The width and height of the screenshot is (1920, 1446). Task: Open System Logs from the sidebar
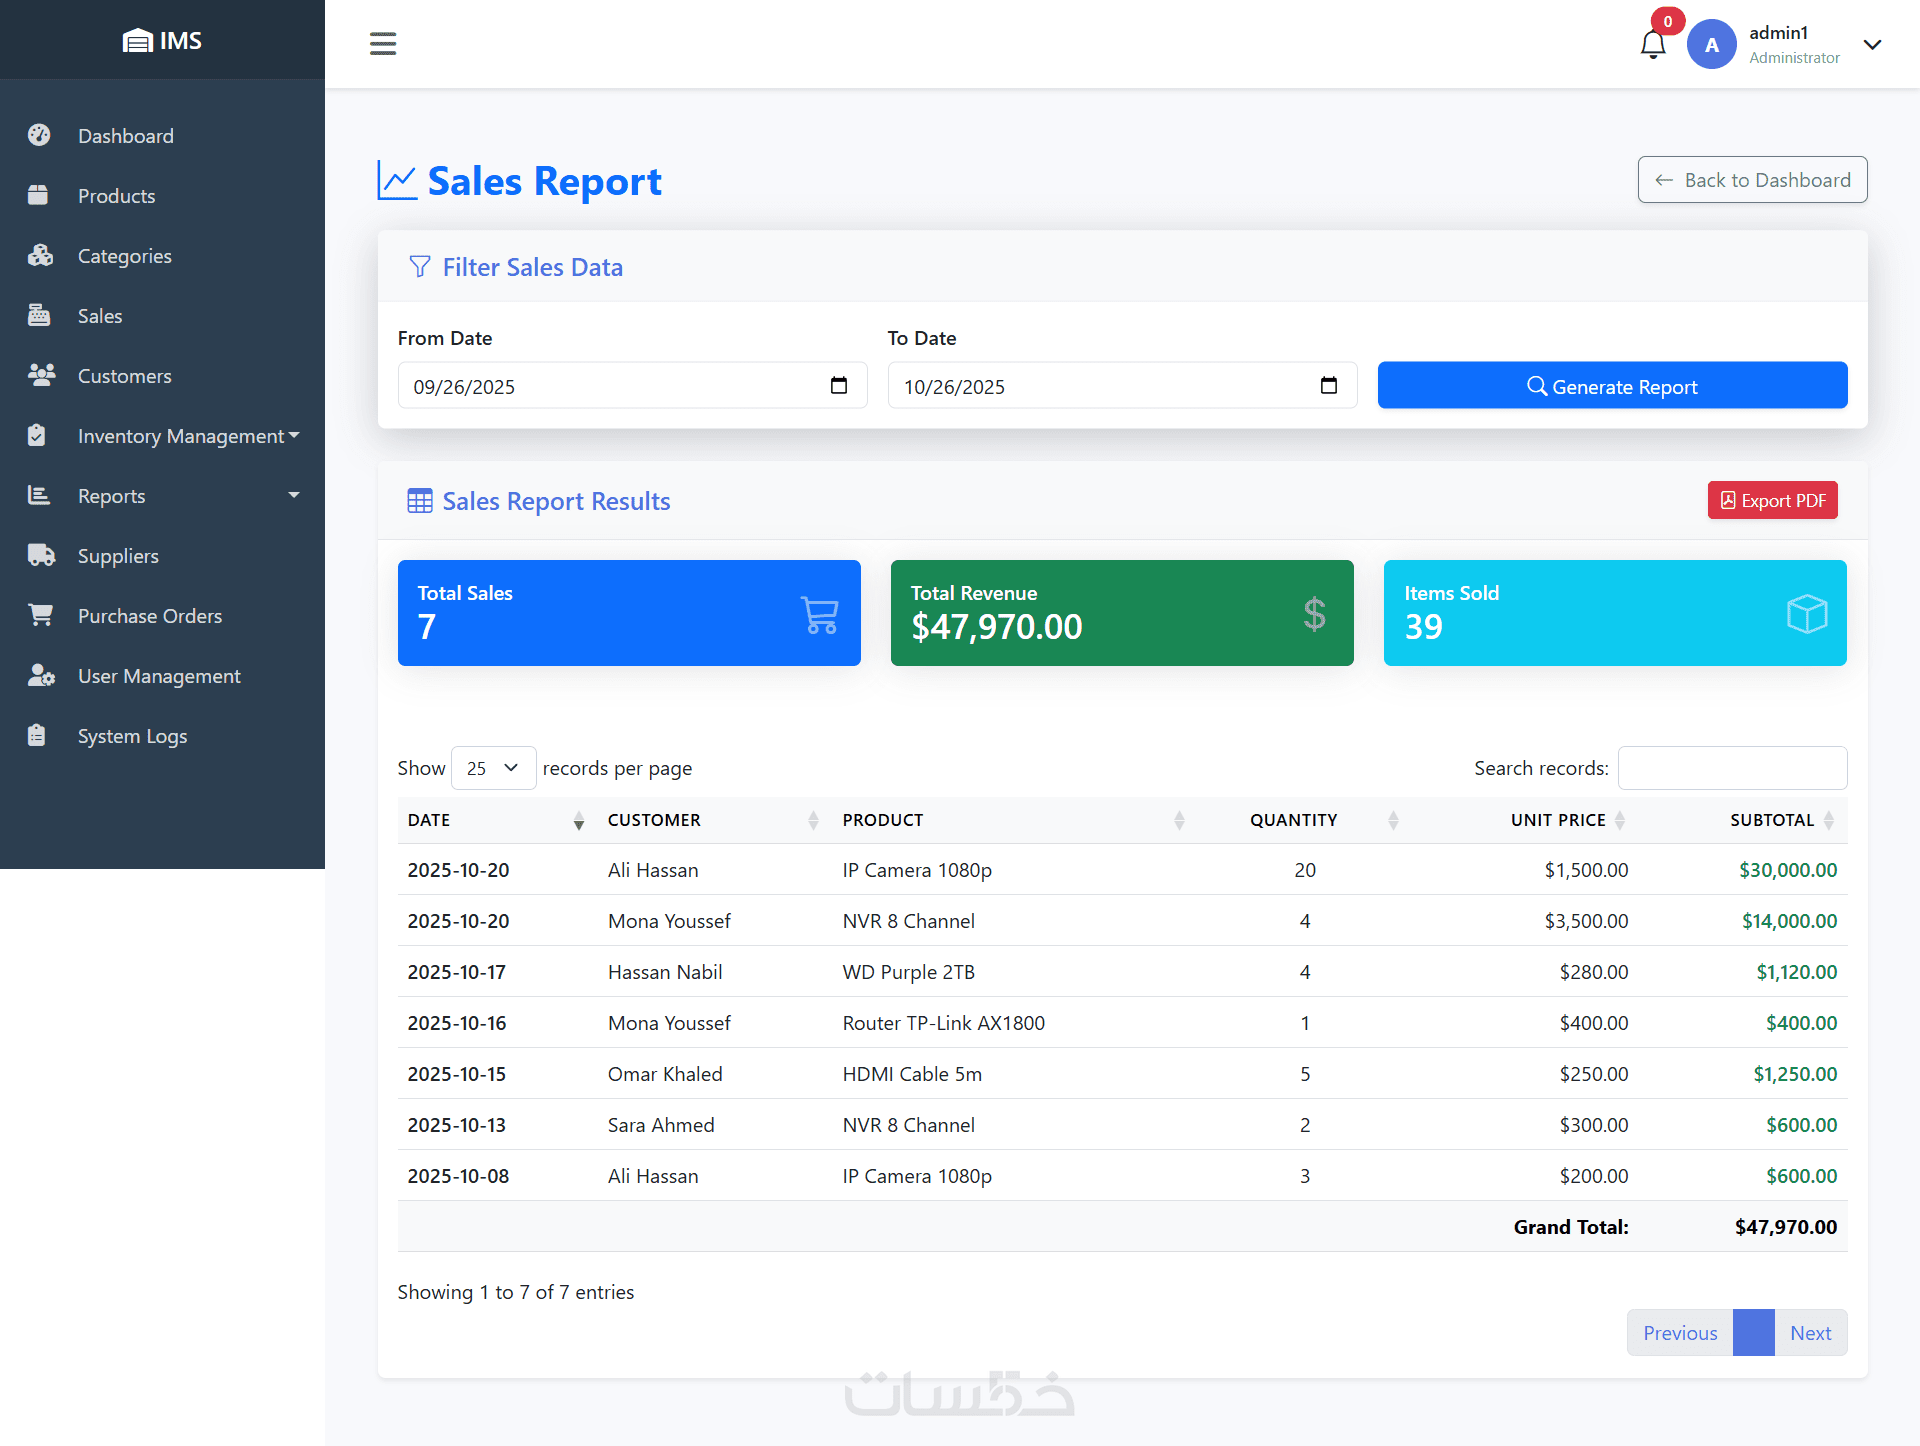(132, 736)
